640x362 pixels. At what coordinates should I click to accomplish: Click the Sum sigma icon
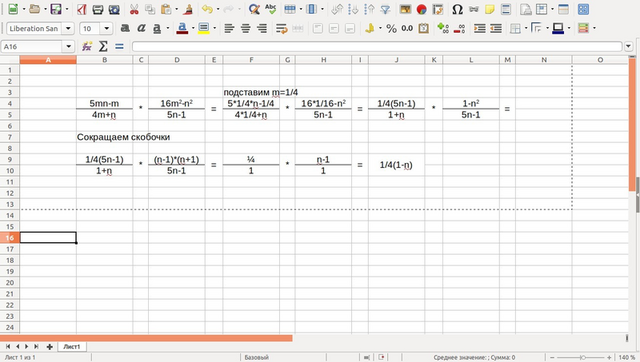click(x=103, y=47)
